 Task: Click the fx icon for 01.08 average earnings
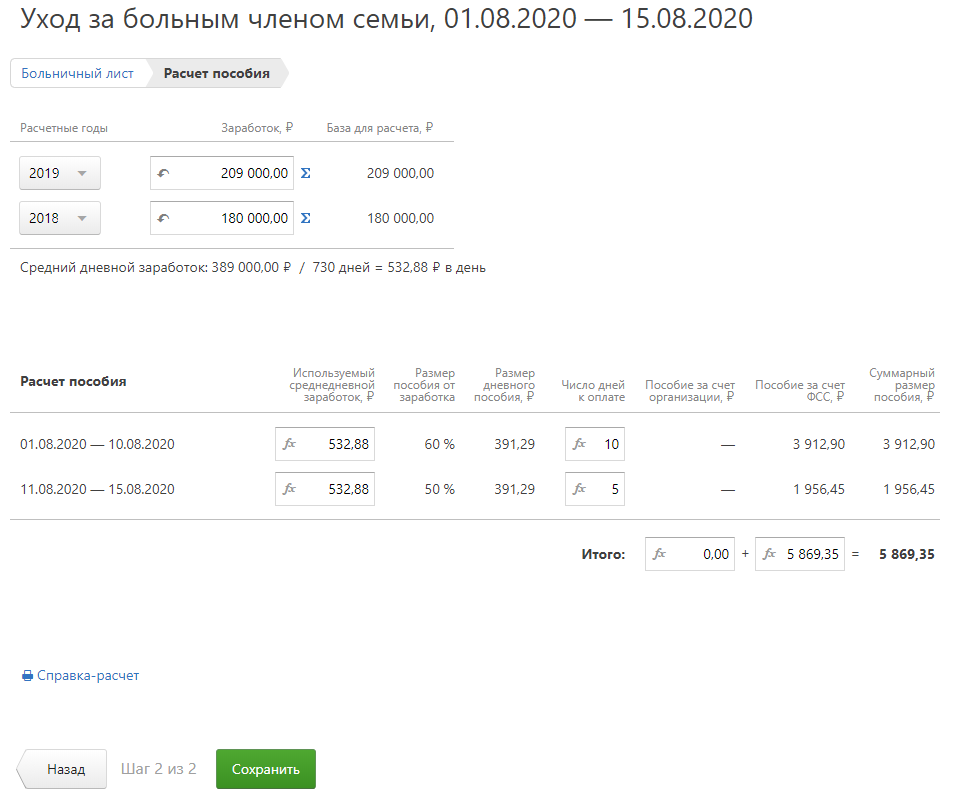point(289,444)
